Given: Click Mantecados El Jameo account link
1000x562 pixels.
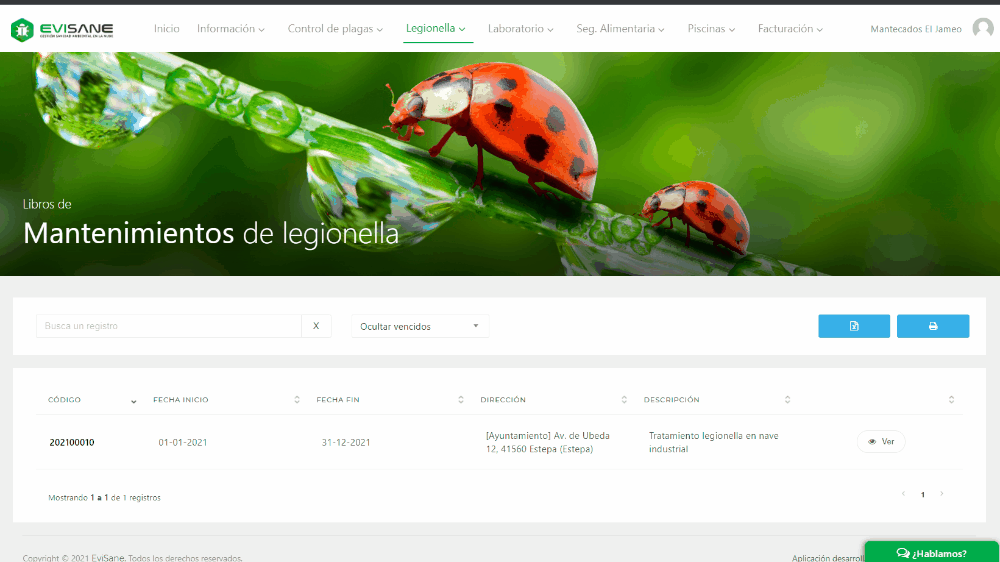Looking at the screenshot, I should [915, 29].
